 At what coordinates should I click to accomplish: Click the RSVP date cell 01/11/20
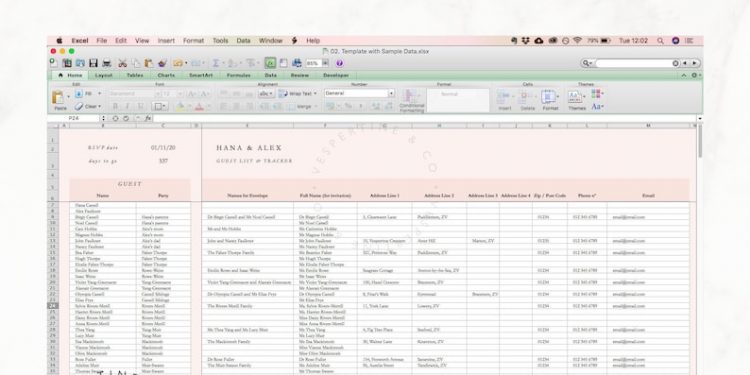pyautogui.click(x=163, y=148)
